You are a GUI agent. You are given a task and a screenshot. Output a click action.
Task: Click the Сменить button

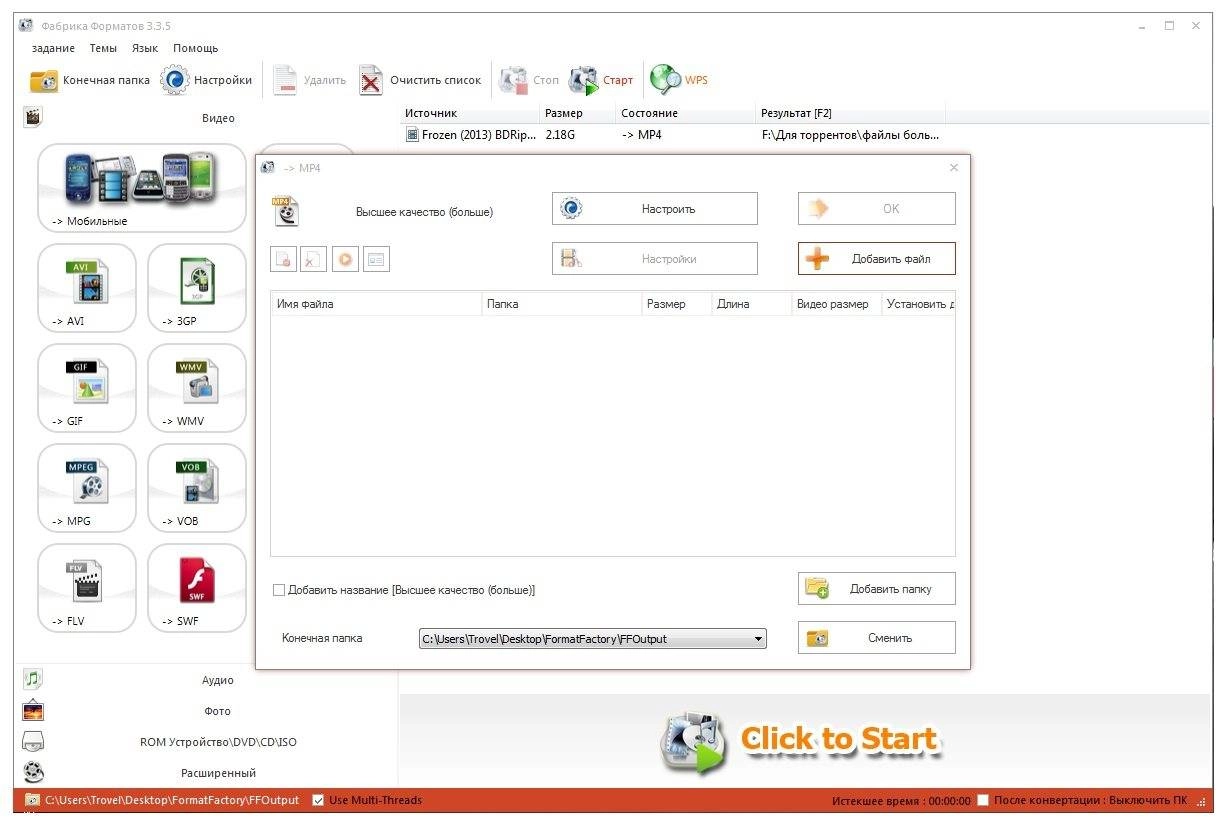[877, 638]
